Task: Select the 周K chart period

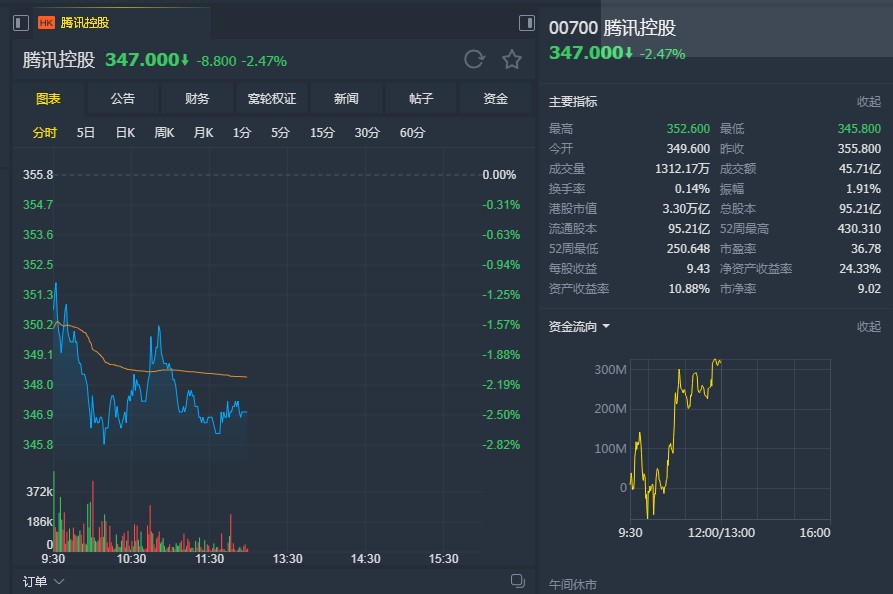Action: [x=164, y=133]
